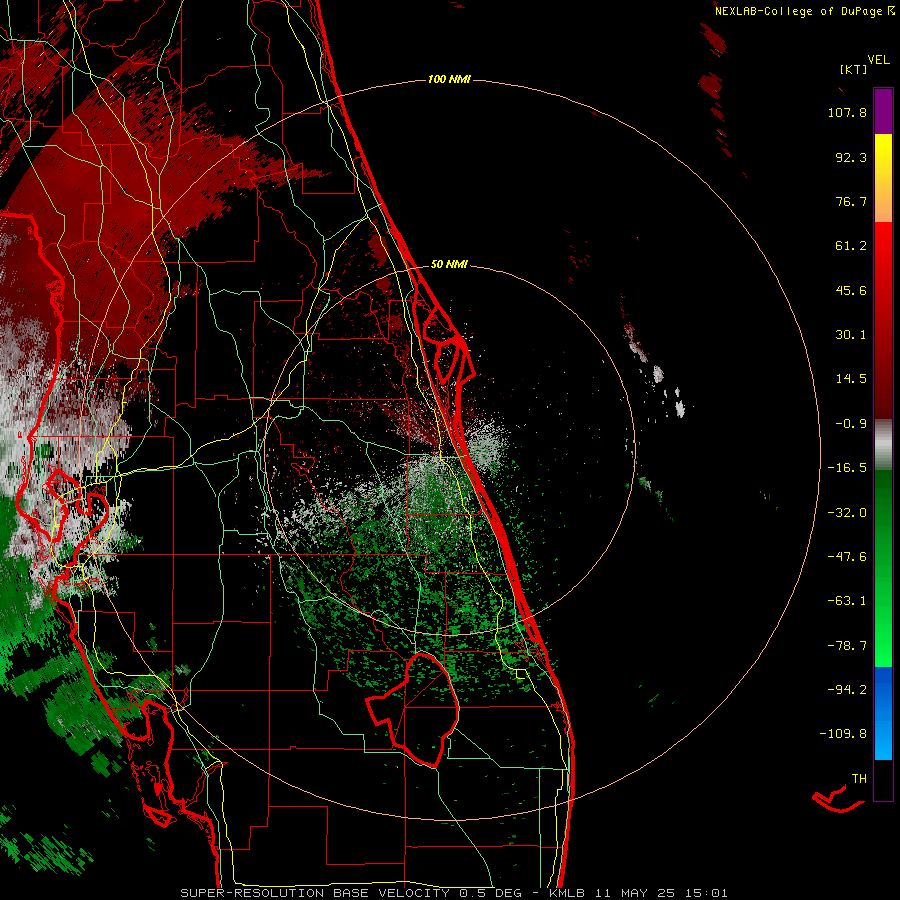Click the bright green segment of color bar
This screenshot has width=900, height=900.
pos(883,568)
